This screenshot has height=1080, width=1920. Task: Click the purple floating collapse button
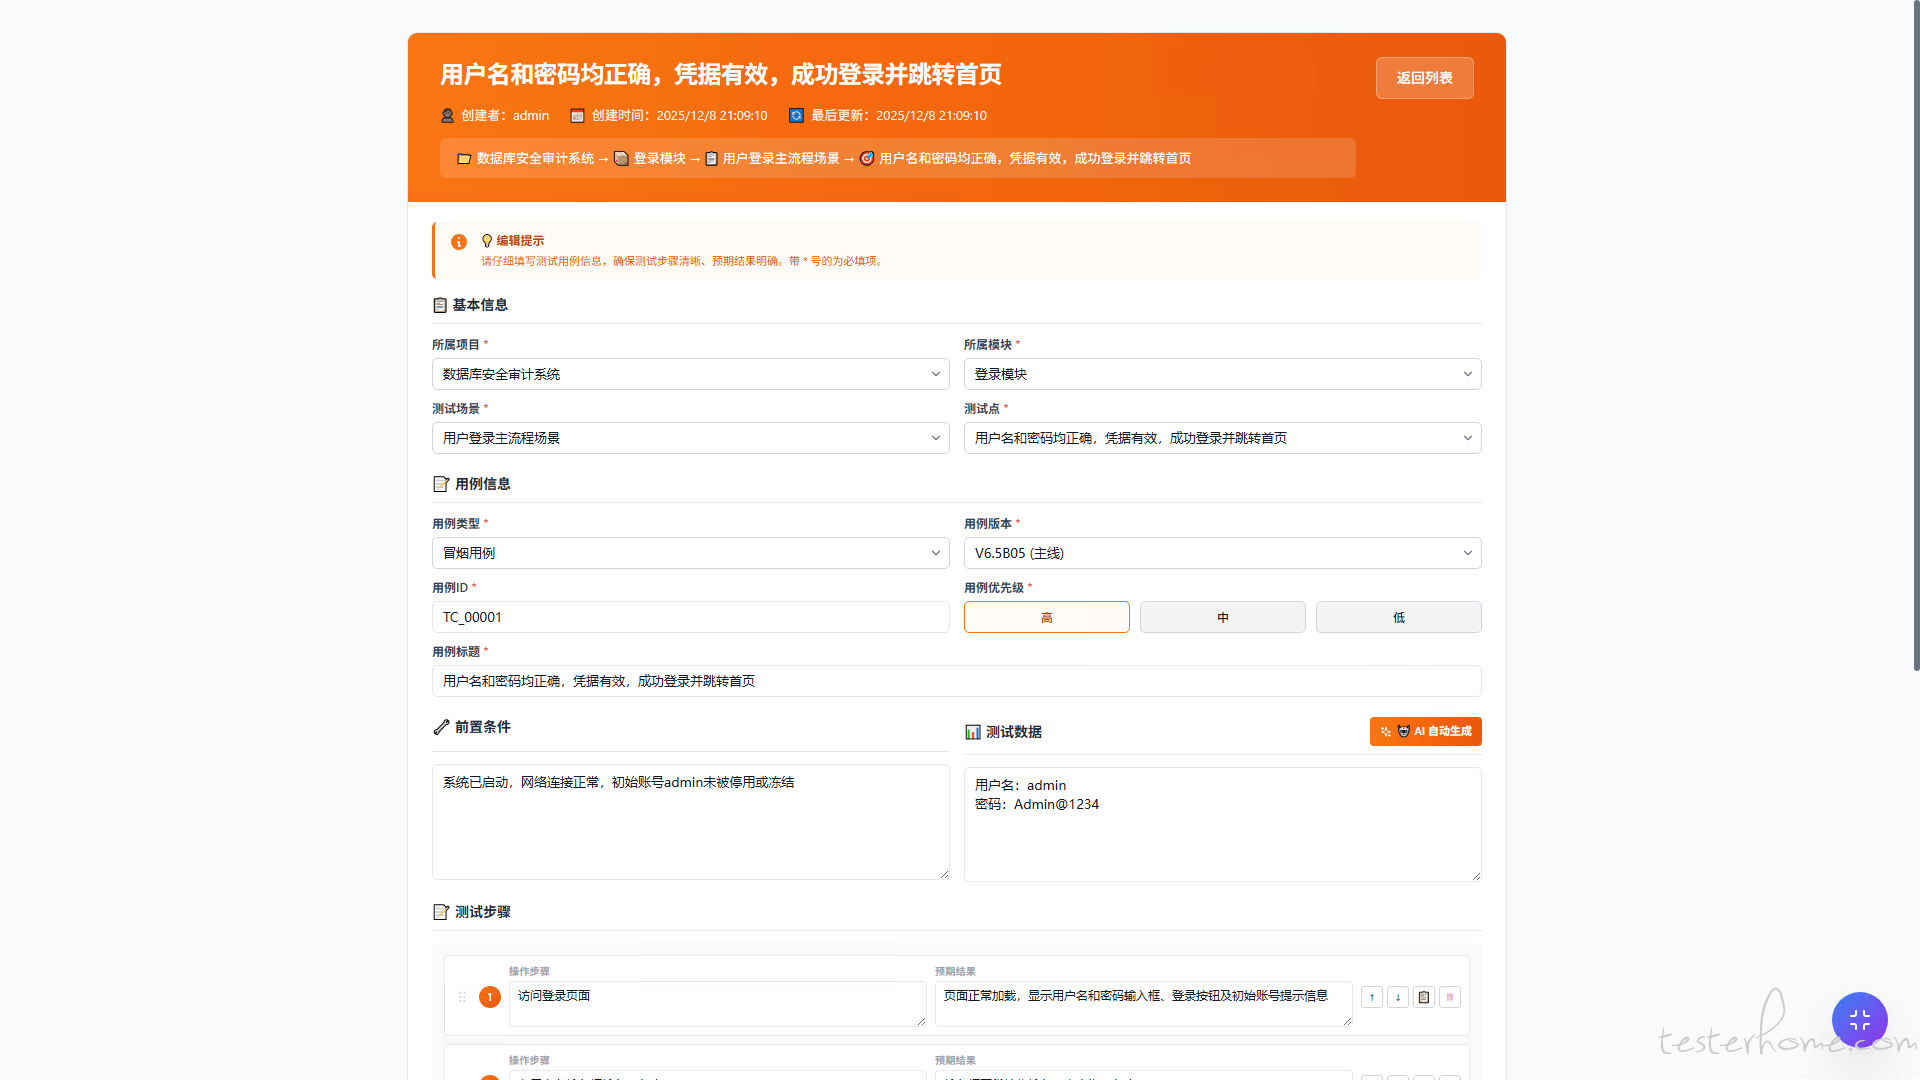pyautogui.click(x=1859, y=1019)
